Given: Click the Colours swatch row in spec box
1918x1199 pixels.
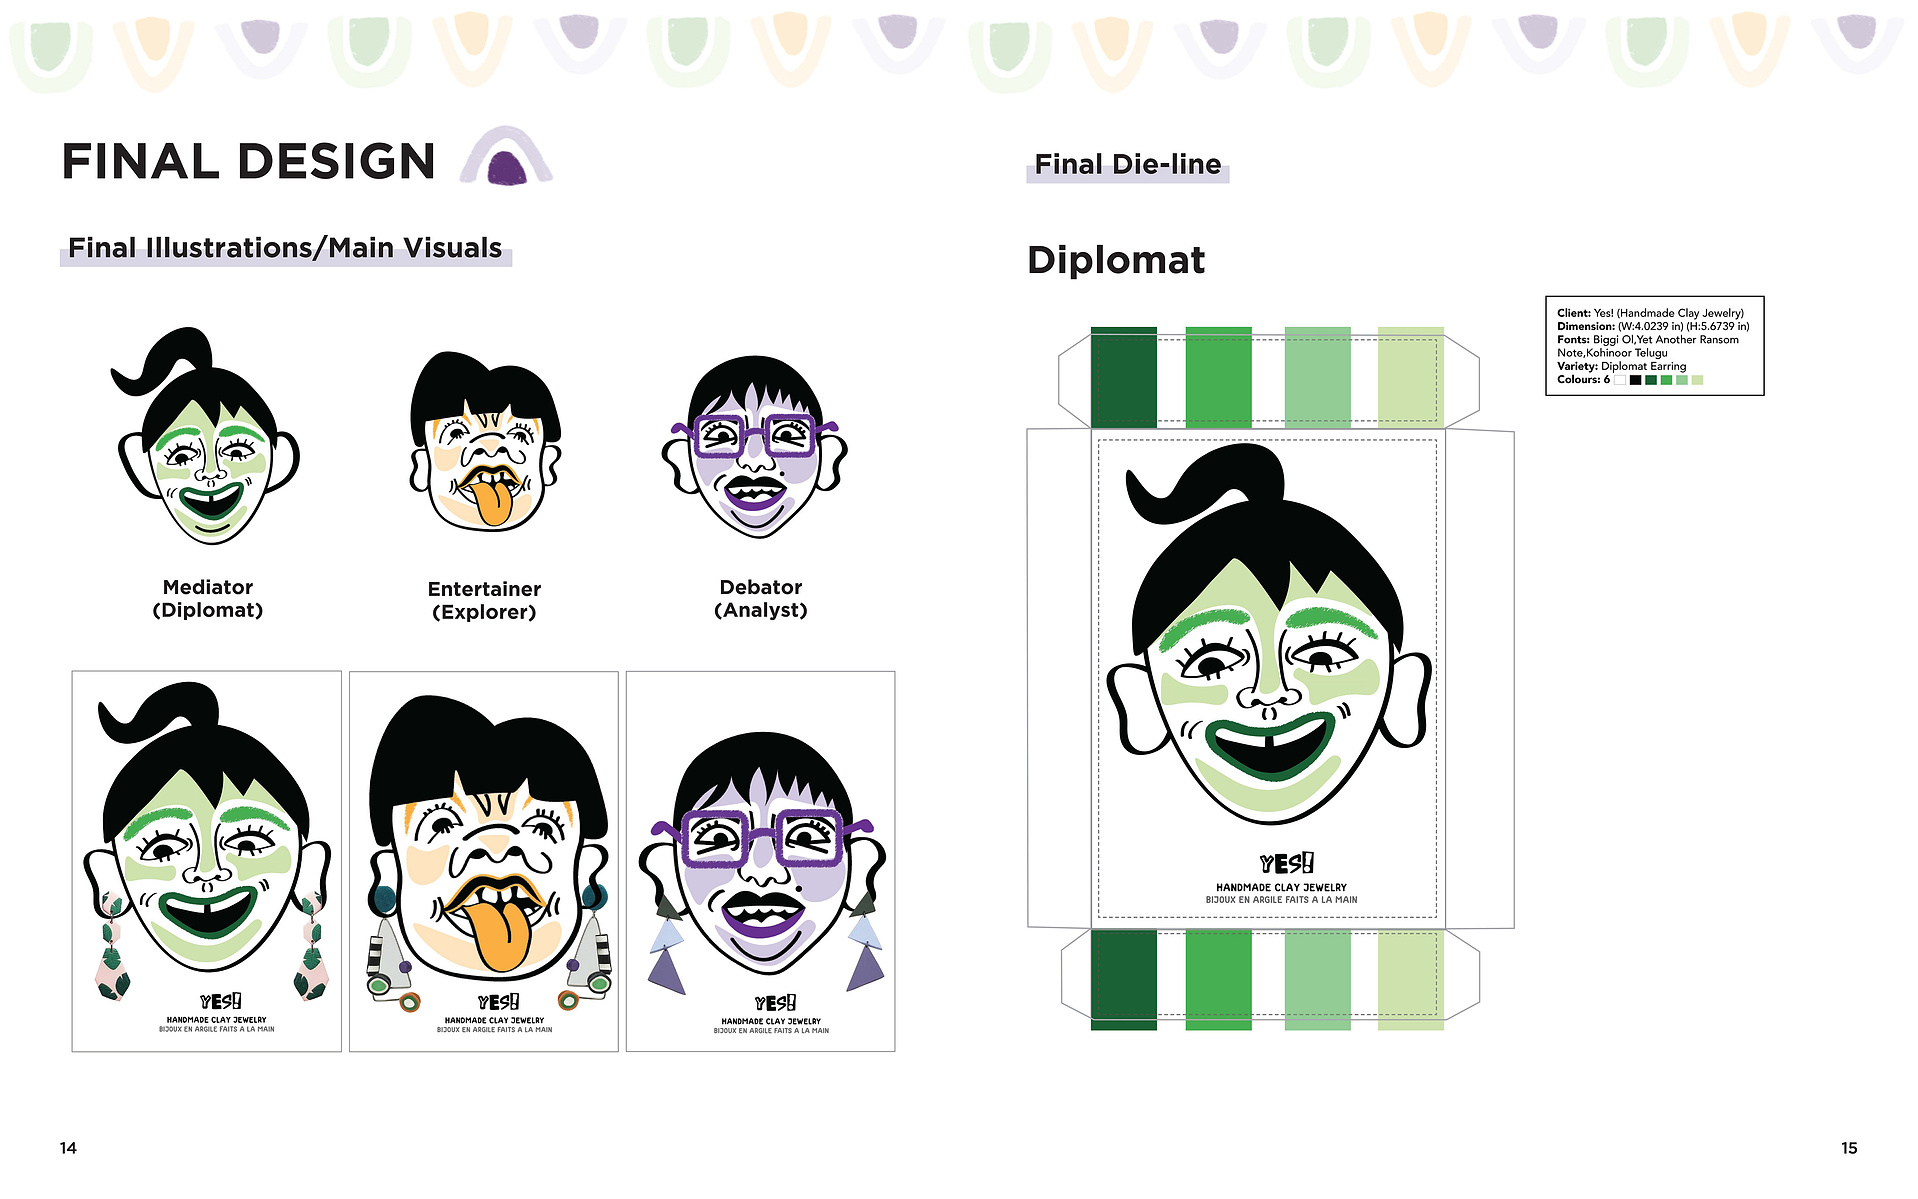Looking at the screenshot, I should click(1629, 380).
